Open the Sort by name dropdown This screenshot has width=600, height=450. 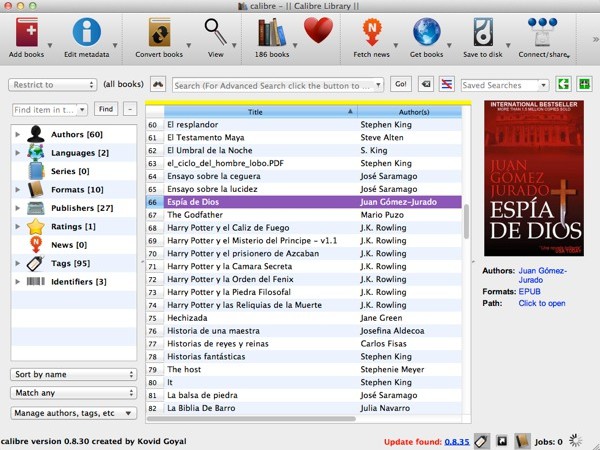(x=73, y=374)
